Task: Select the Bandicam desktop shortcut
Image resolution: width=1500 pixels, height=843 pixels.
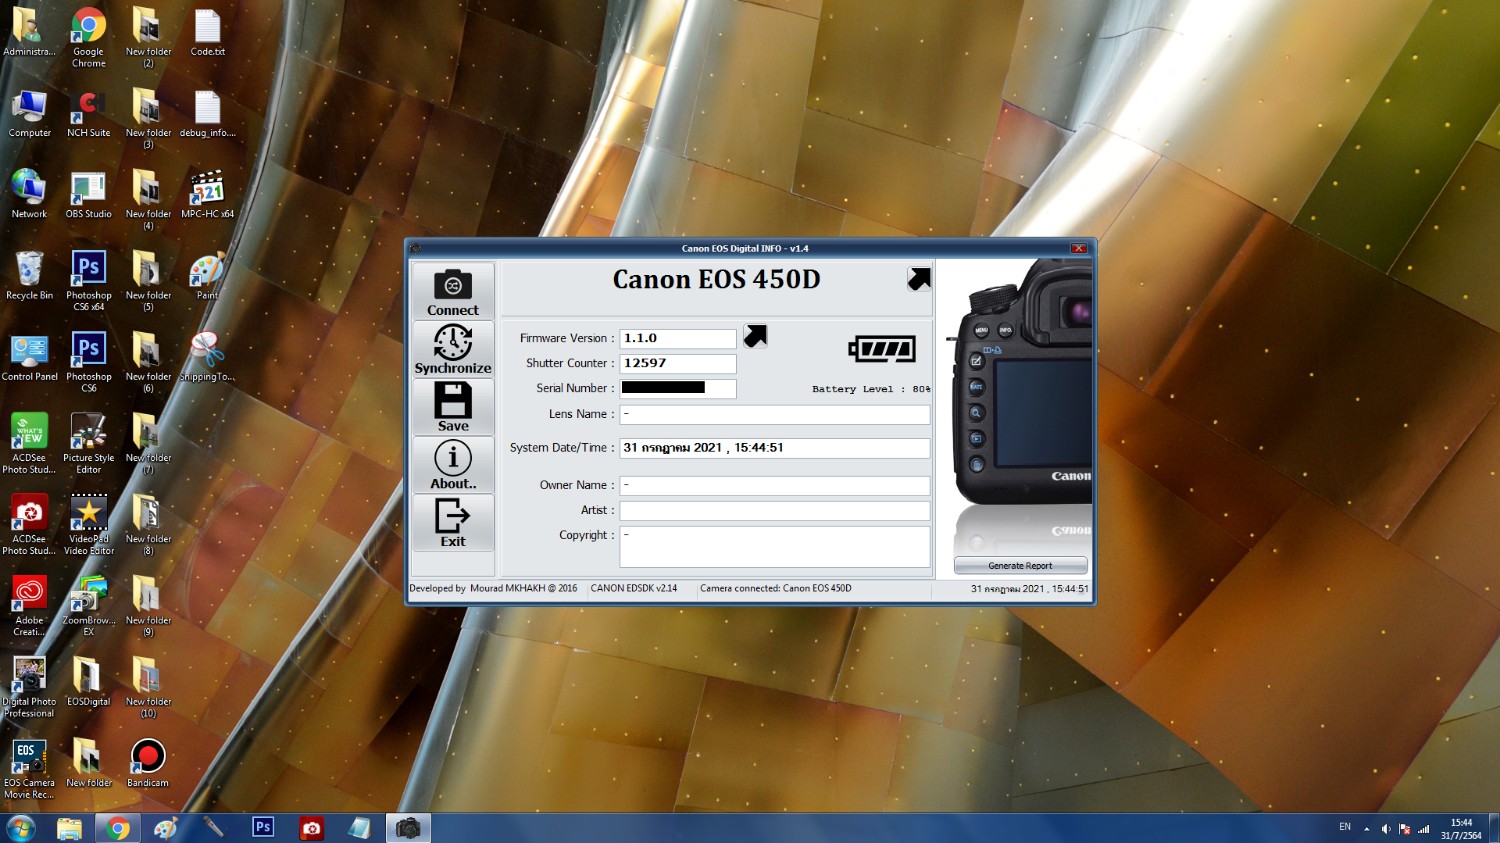Action: tap(147, 763)
